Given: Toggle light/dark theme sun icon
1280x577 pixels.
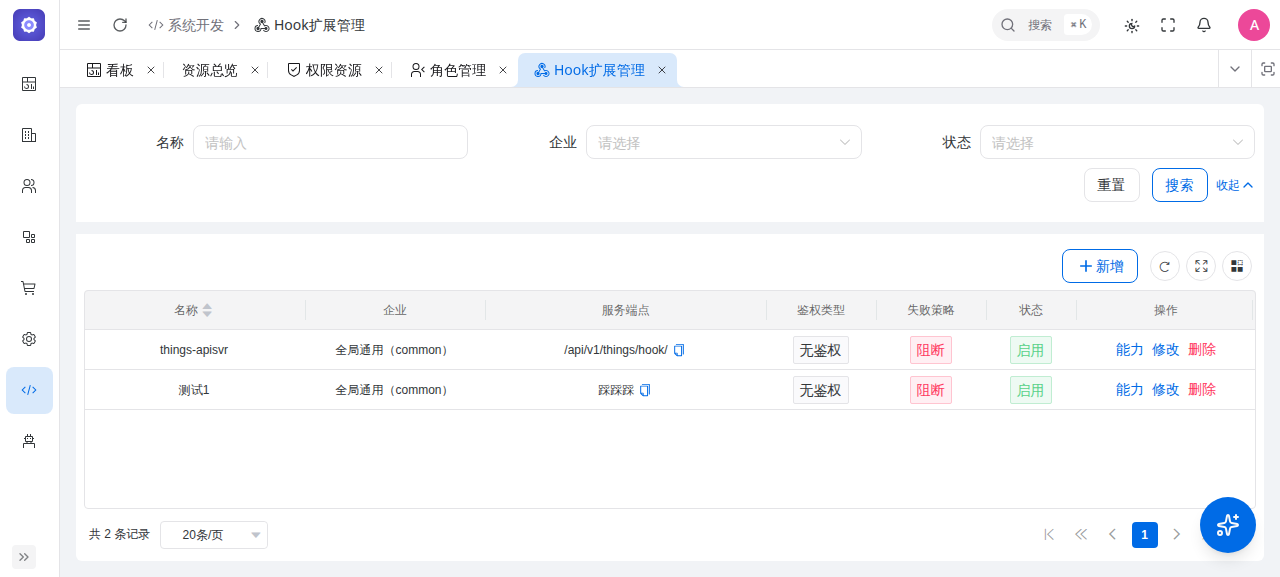Looking at the screenshot, I should 1132,25.
